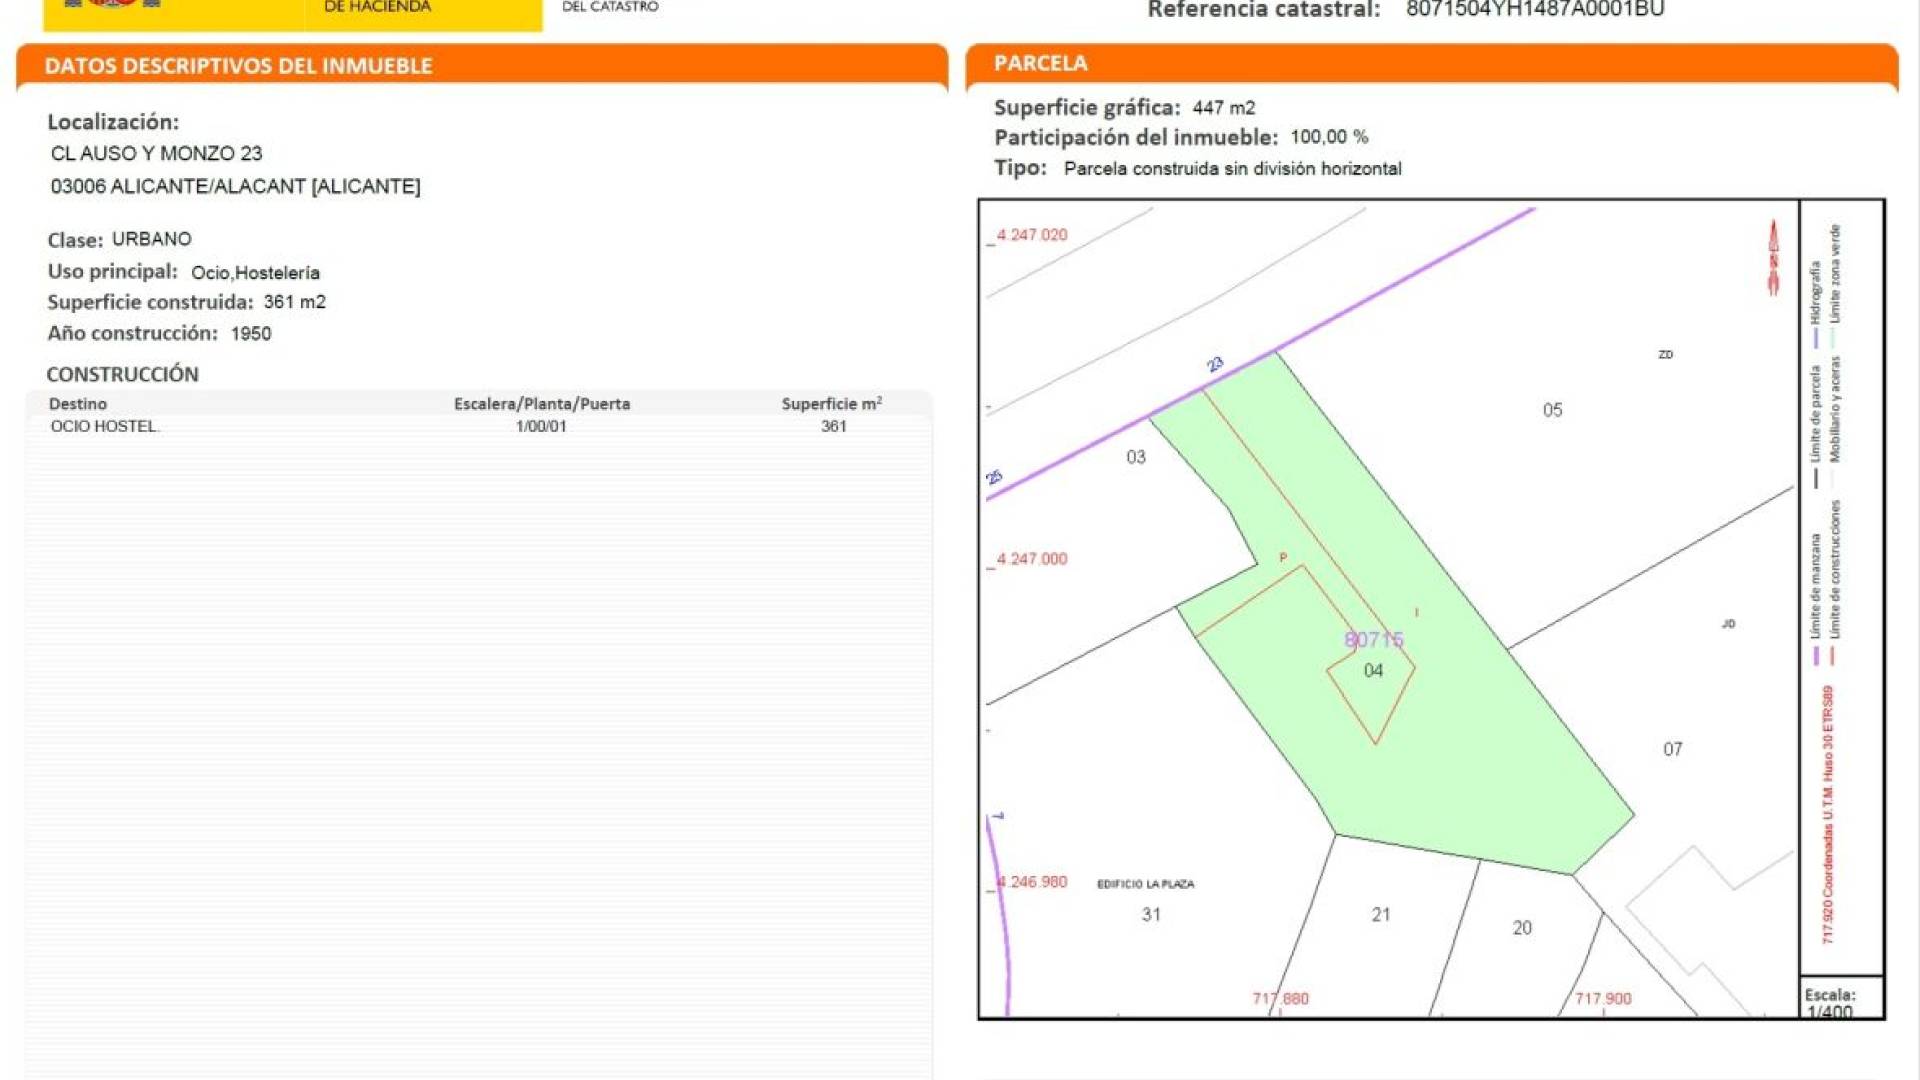The width and height of the screenshot is (1920, 1080).
Task: Click the blue Hidrografía legend line
Action: [1816, 338]
